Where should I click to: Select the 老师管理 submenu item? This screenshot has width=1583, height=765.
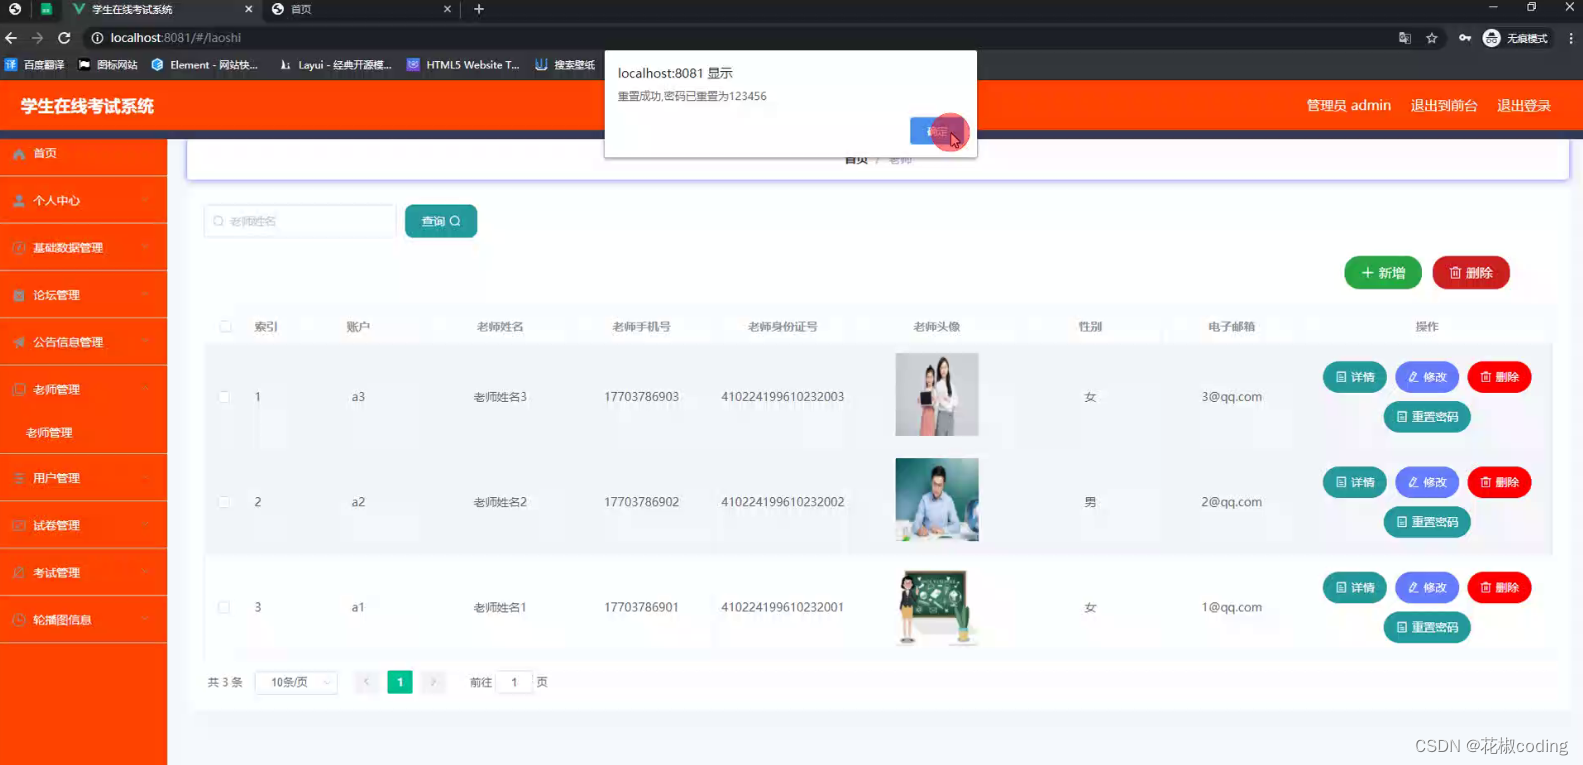[83, 433]
